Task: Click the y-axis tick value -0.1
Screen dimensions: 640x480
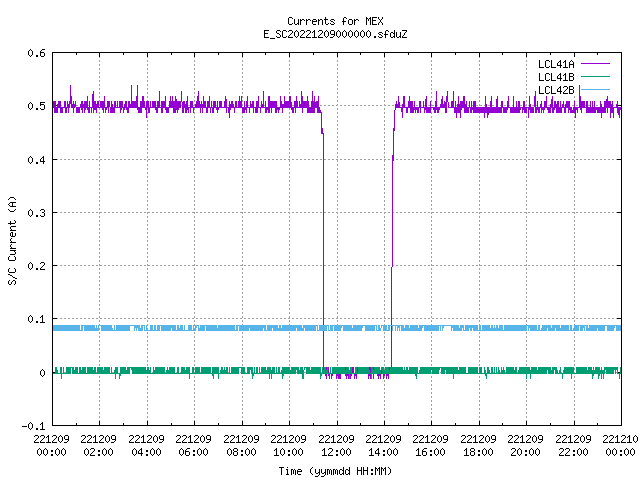Action: (33, 426)
